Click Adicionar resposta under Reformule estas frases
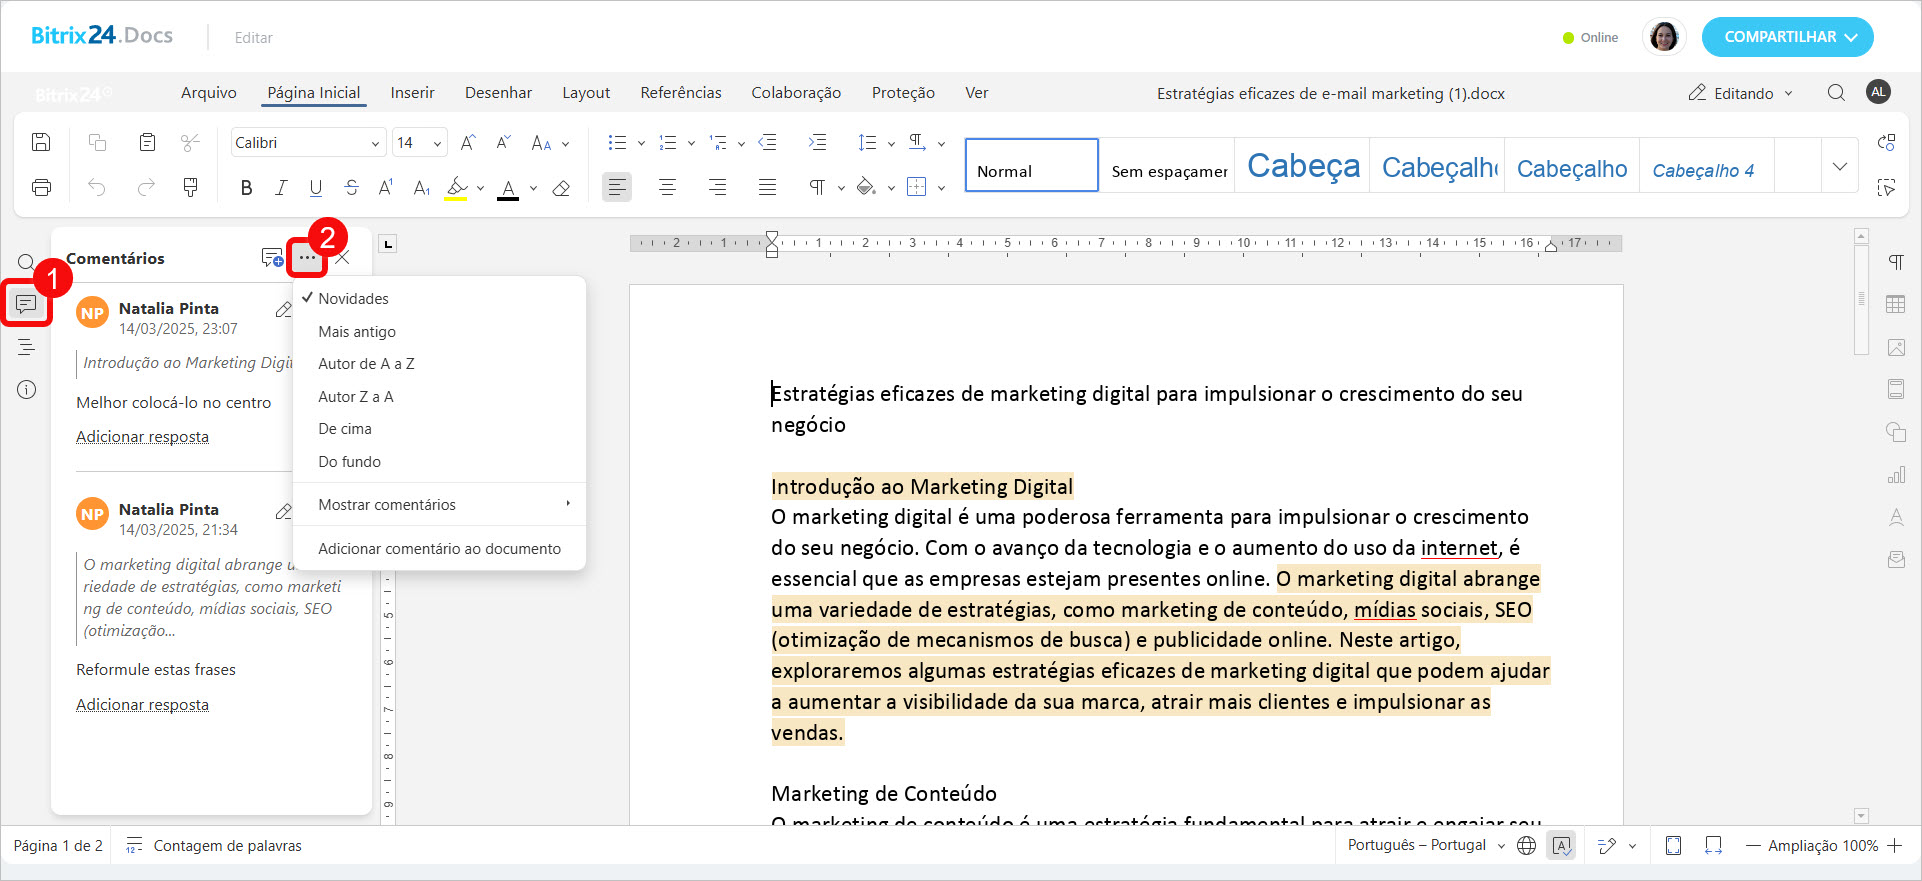 [x=142, y=705]
